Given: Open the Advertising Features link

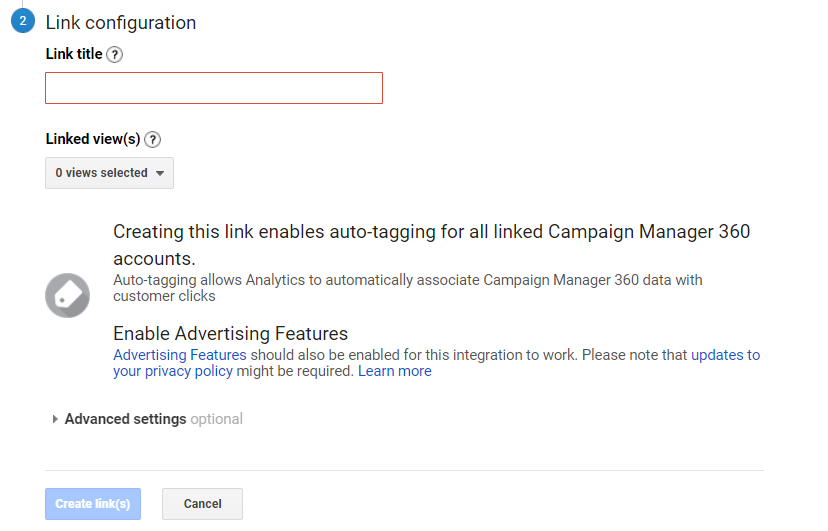Looking at the screenshot, I should click(x=179, y=355).
